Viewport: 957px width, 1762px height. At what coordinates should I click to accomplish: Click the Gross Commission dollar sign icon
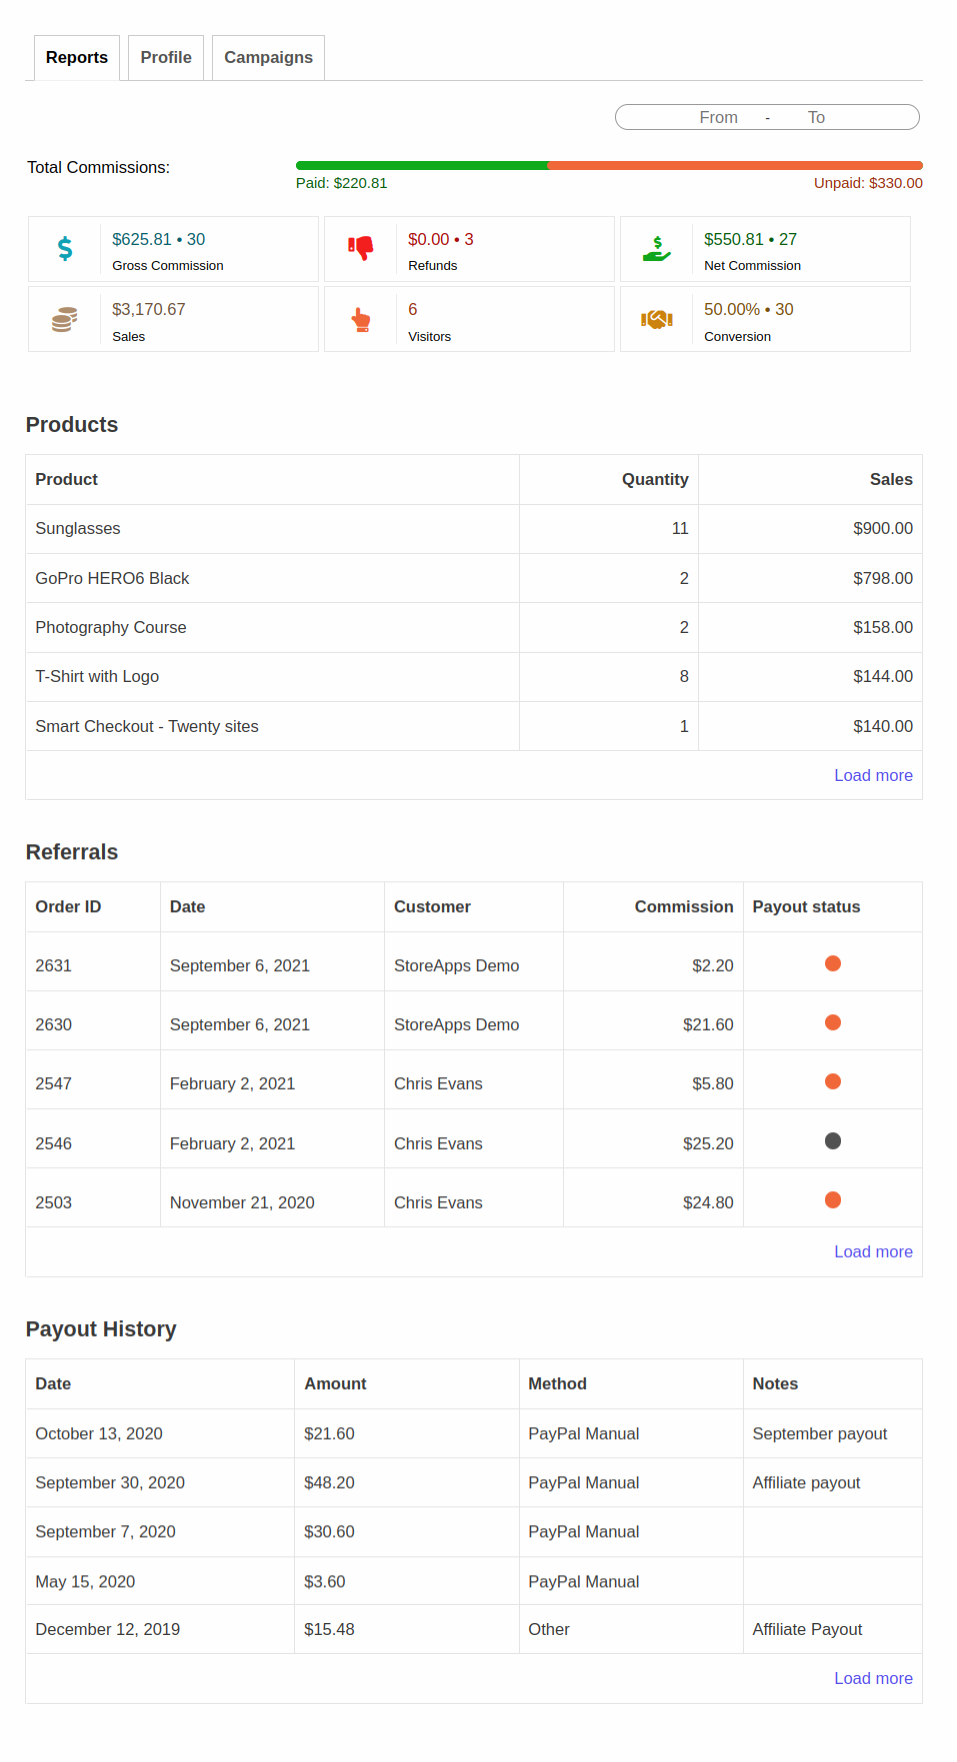click(65, 249)
